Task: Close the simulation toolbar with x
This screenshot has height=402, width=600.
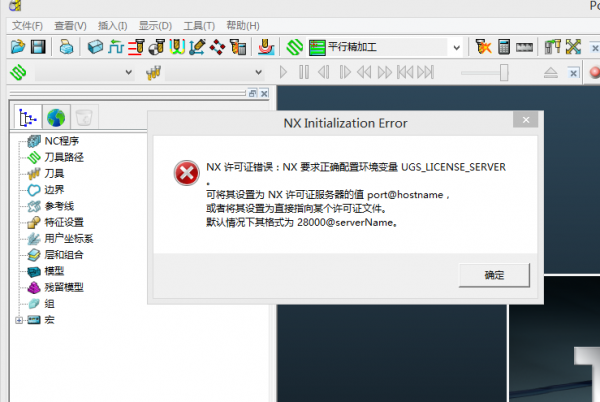Action: 573,73
